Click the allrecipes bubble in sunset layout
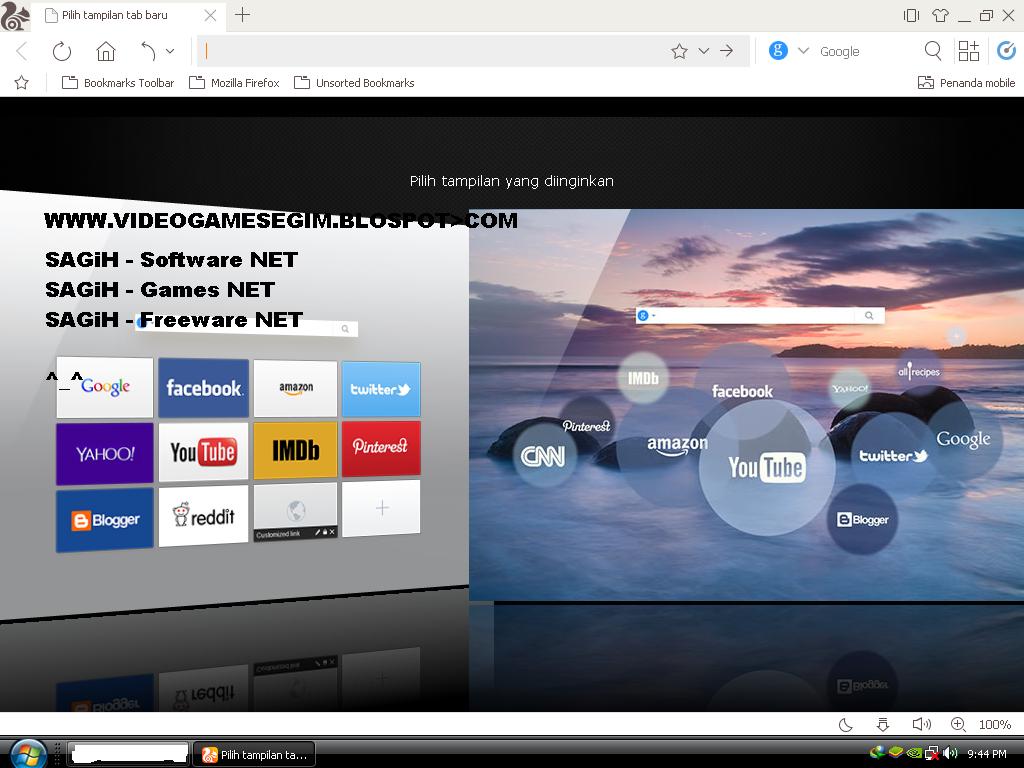 click(919, 372)
